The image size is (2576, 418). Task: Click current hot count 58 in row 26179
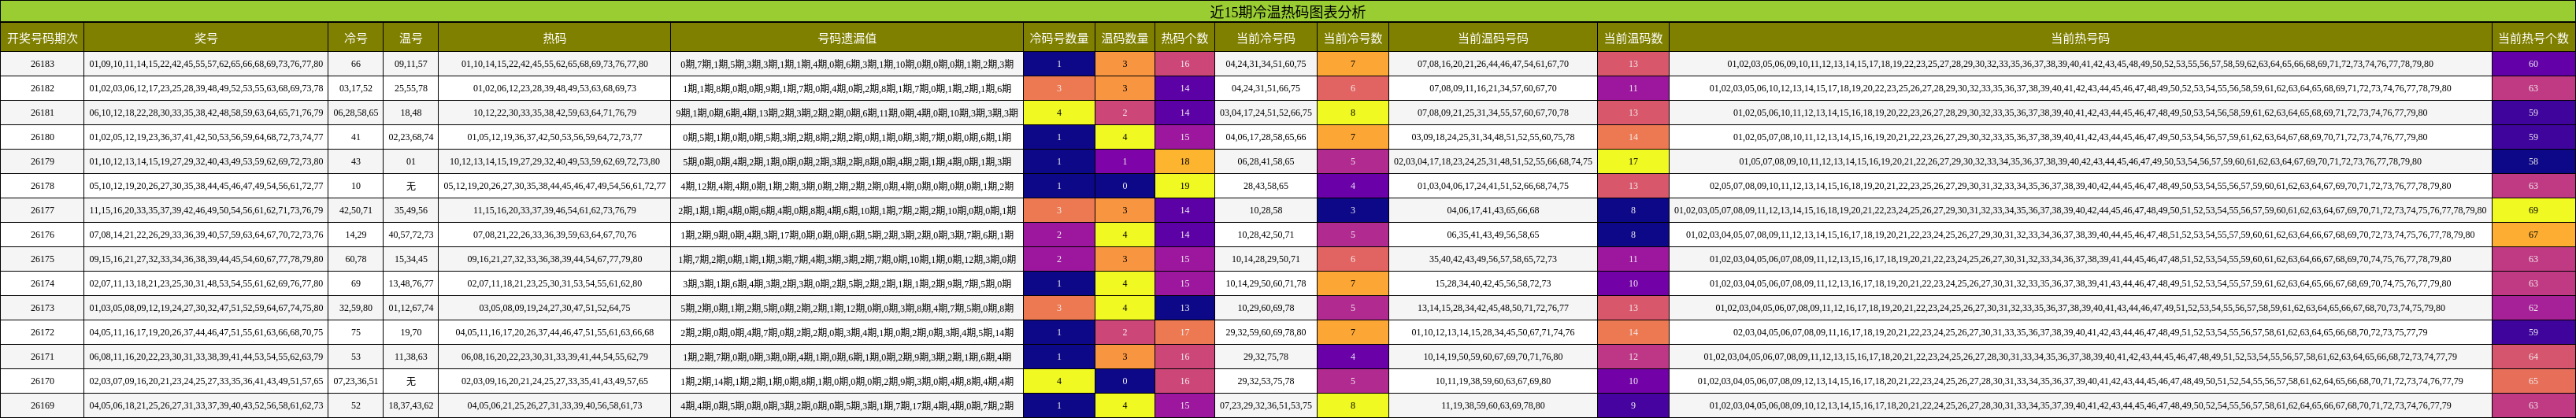(x=2533, y=162)
